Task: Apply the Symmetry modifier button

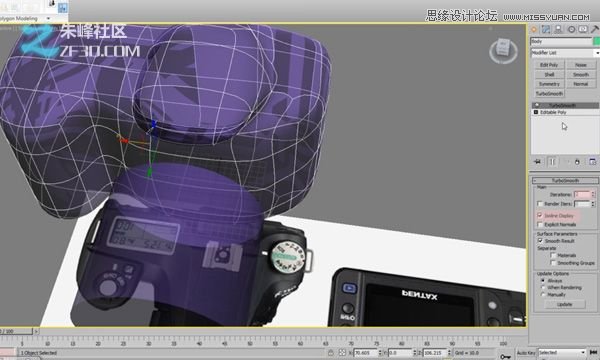Action: tap(549, 84)
